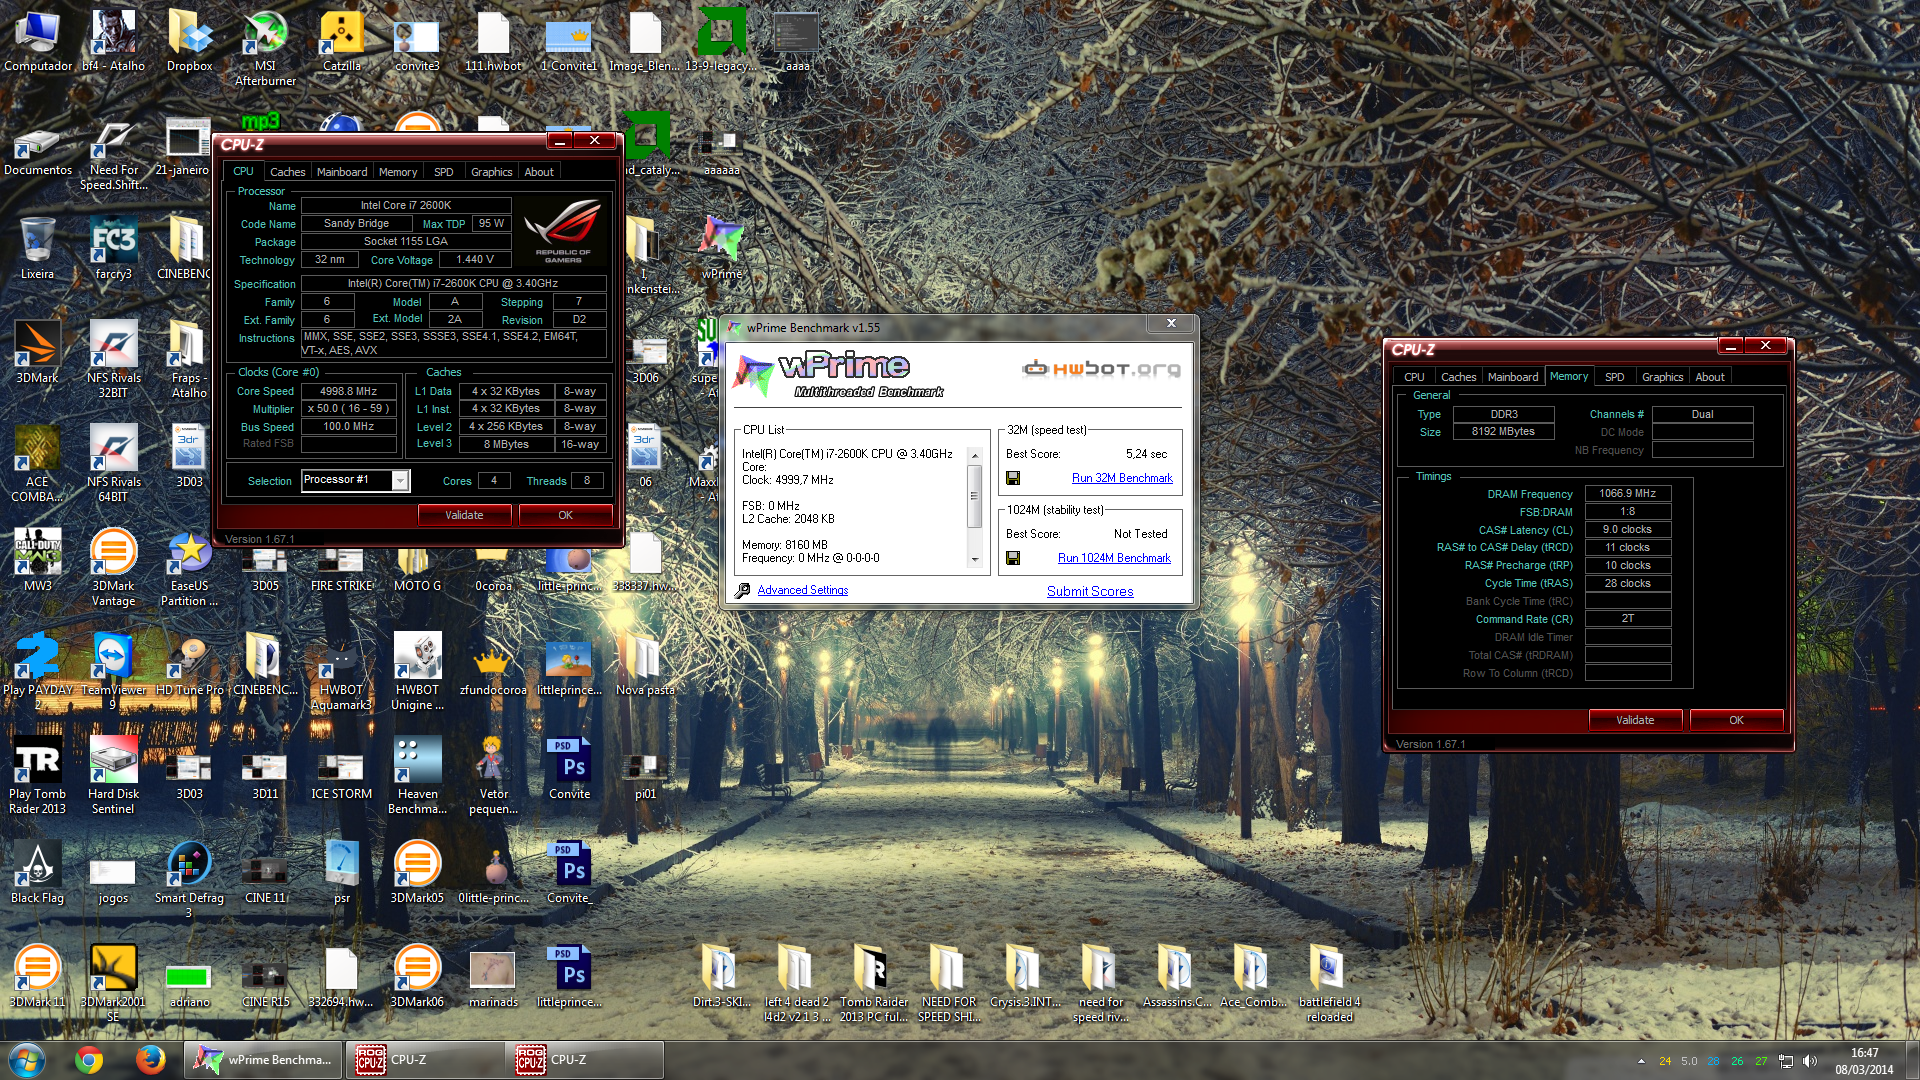The image size is (1920, 1080).
Task: Open the Catzilla desktop icon
Action: coord(342,42)
